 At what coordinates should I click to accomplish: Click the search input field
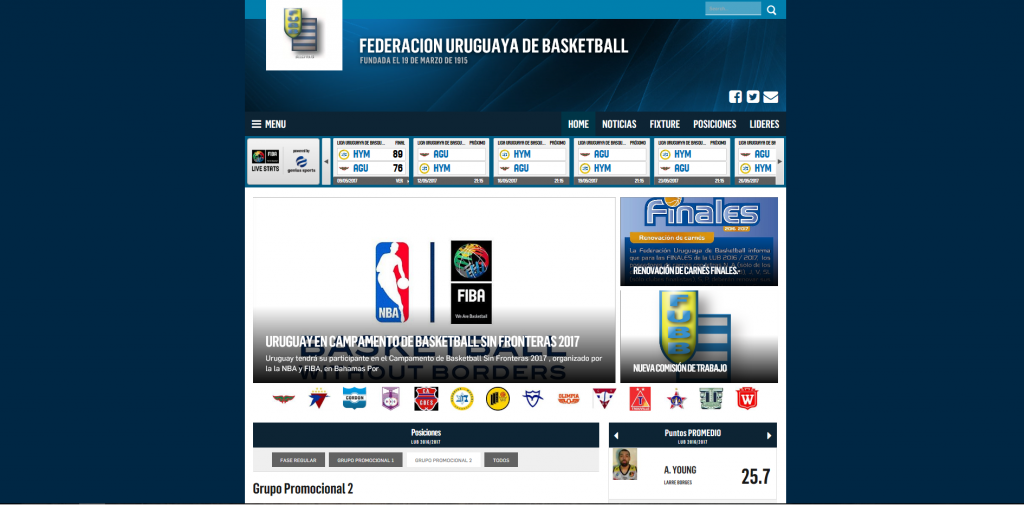pyautogui.click(x=733, y=8)
